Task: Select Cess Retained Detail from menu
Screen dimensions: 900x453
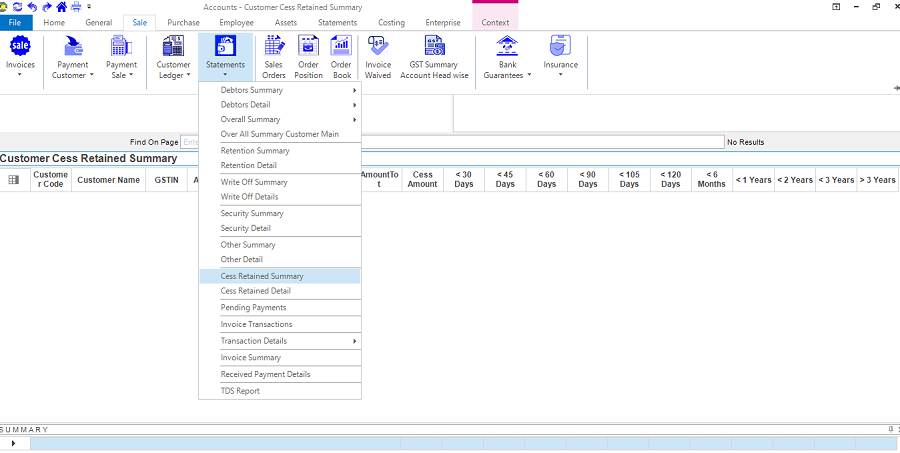Action: (256, 291)
